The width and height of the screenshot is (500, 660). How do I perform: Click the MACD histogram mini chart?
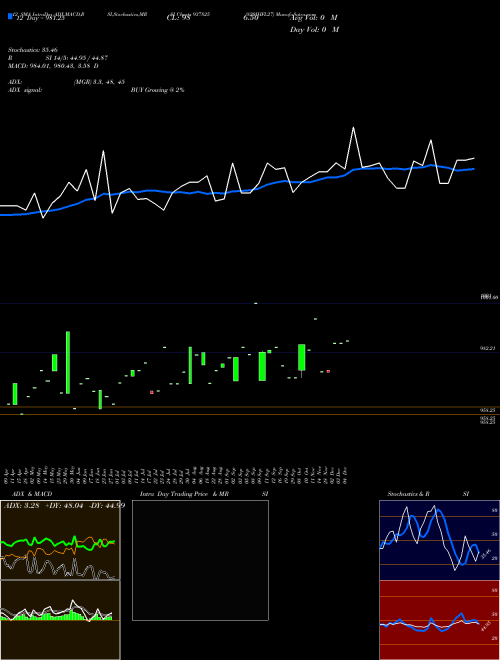tap(60, 620)
